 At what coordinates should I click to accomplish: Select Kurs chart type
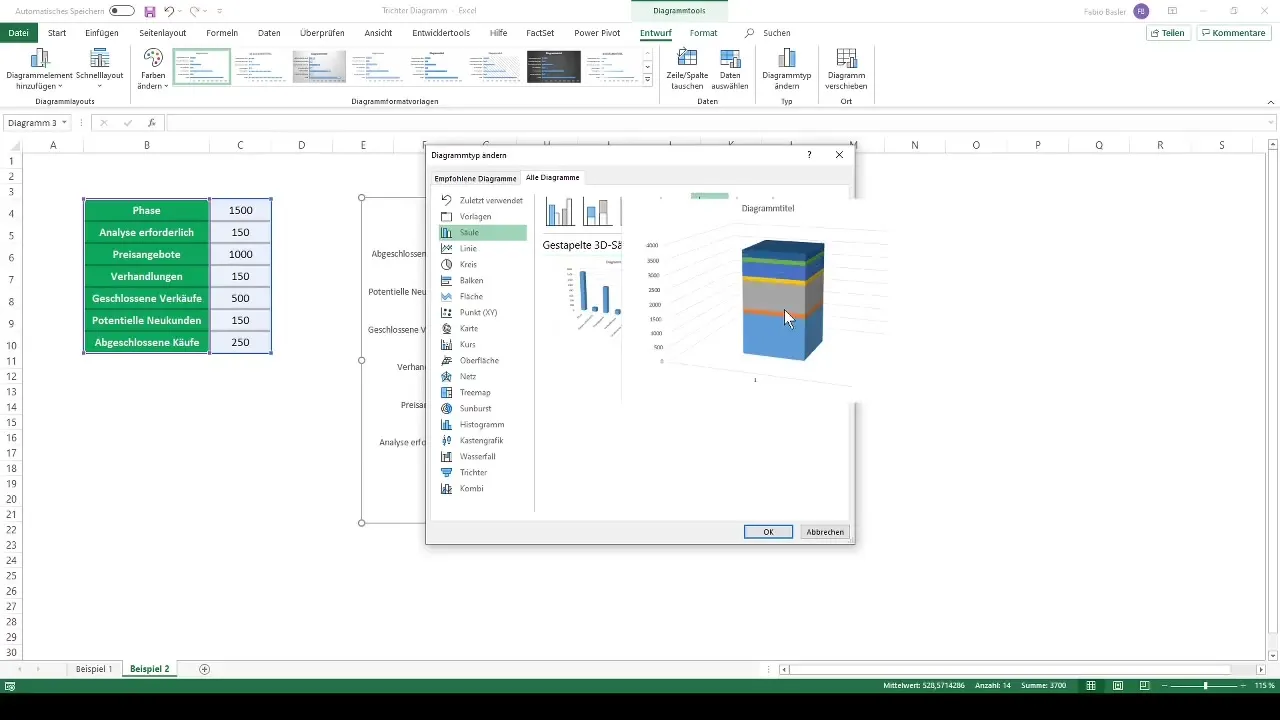483,344
